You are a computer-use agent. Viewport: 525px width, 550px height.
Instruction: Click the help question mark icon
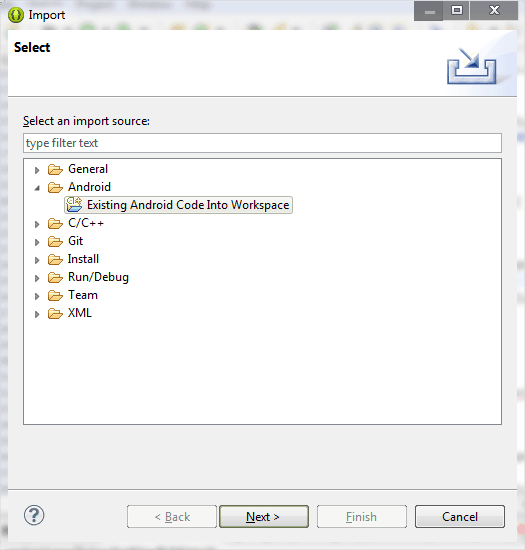(x=34, y=515)
